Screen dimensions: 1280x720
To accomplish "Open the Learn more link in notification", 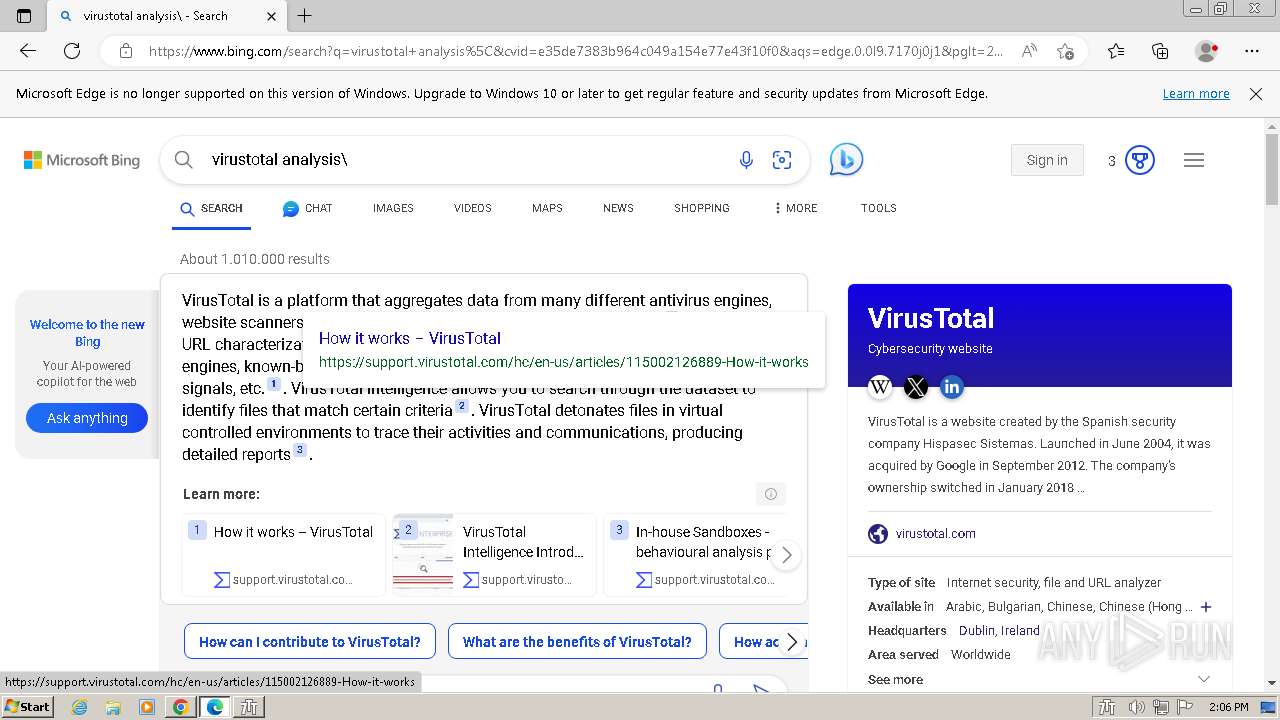I will click(x=1196, y=94).
